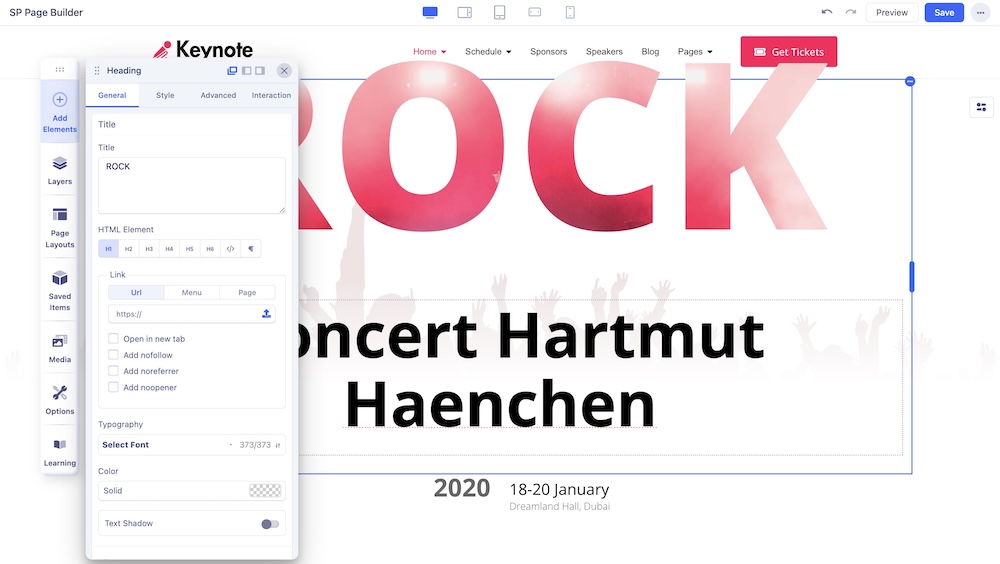This screenshot has height=564, width=1000.
Task: Open the Add Elements panel
Action: click(x=59, y=111)
